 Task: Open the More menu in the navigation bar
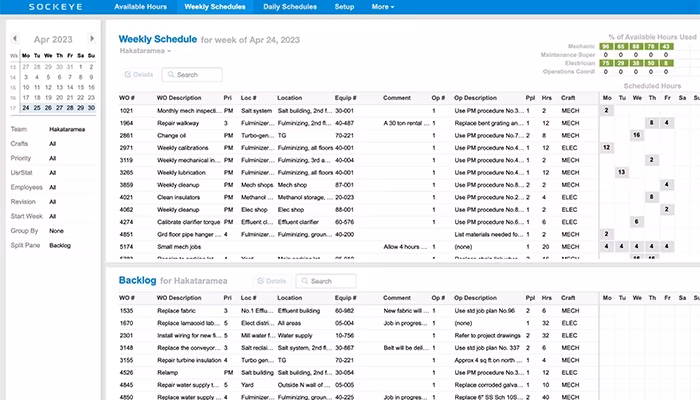383,7
